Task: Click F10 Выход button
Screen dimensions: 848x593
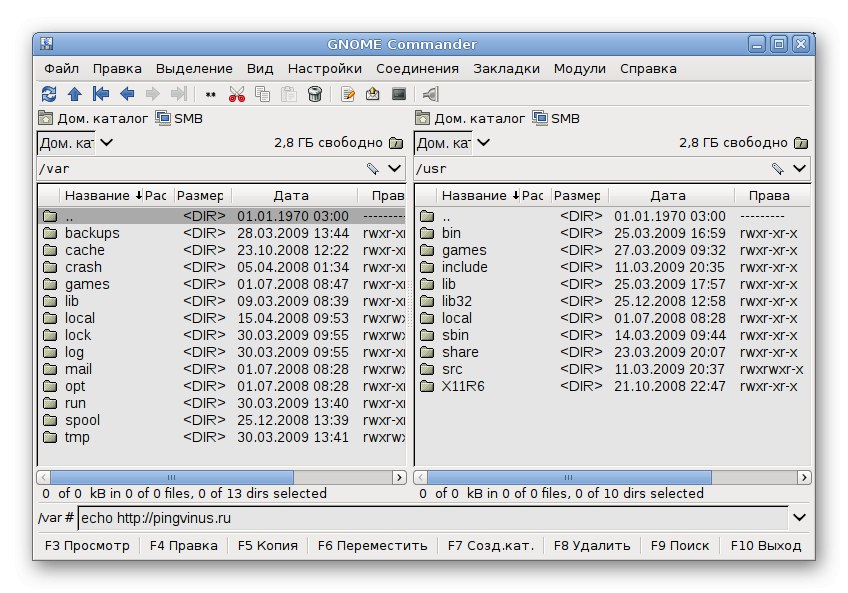Action: pyautogui.click(x=766, y=545)
